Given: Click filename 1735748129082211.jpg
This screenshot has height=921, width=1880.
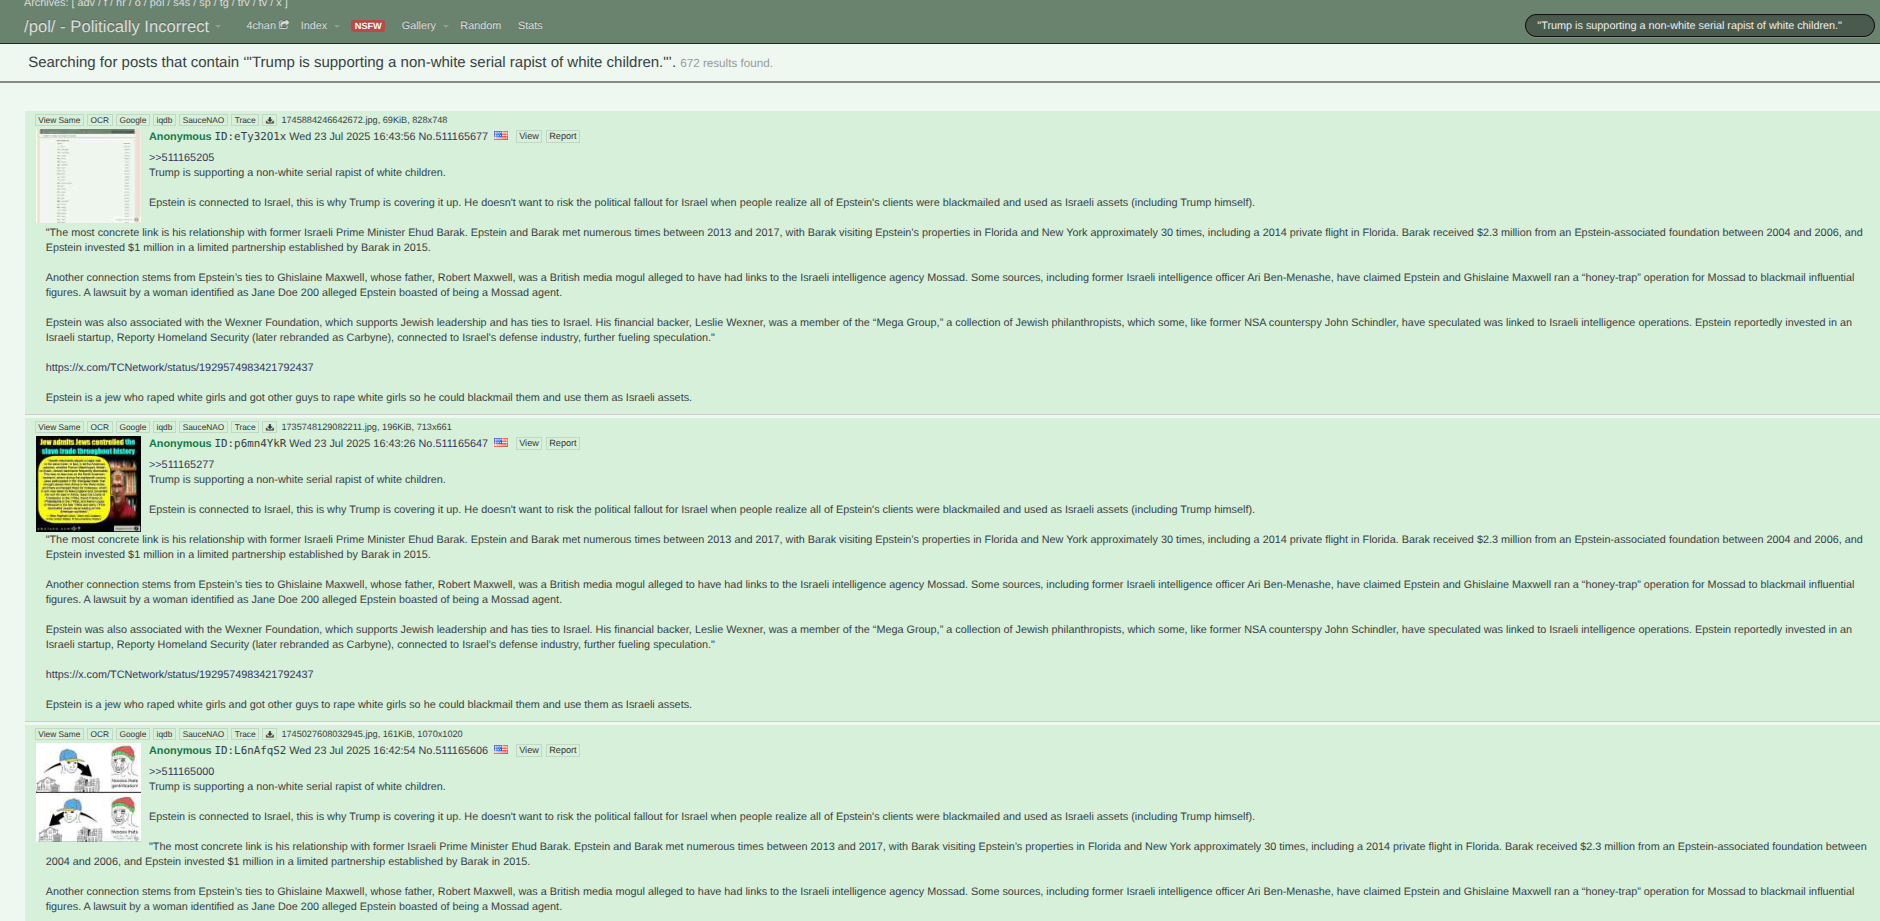Looking at the screenshot, I should (330, 427).
